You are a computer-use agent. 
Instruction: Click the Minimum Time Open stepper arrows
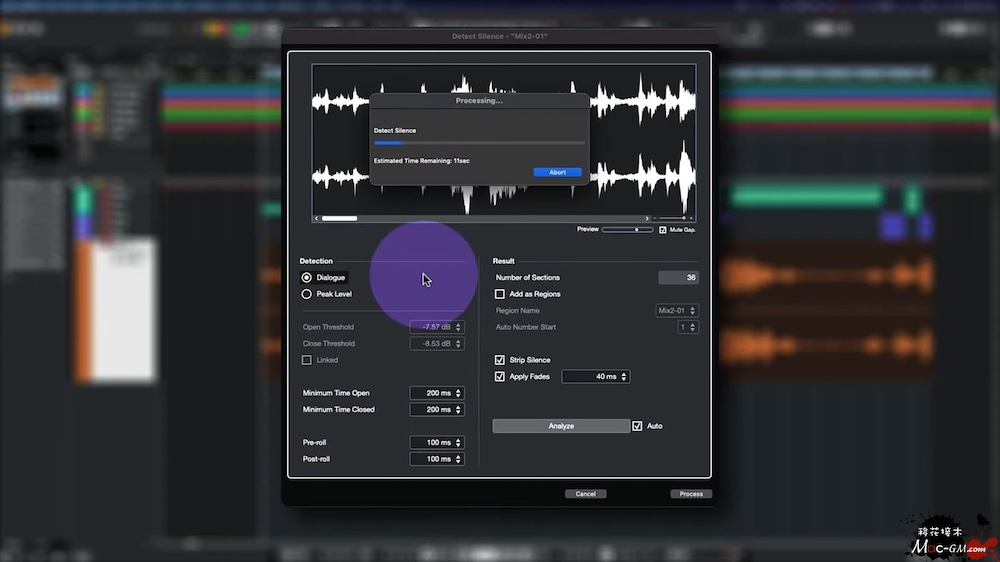point(459,393)
